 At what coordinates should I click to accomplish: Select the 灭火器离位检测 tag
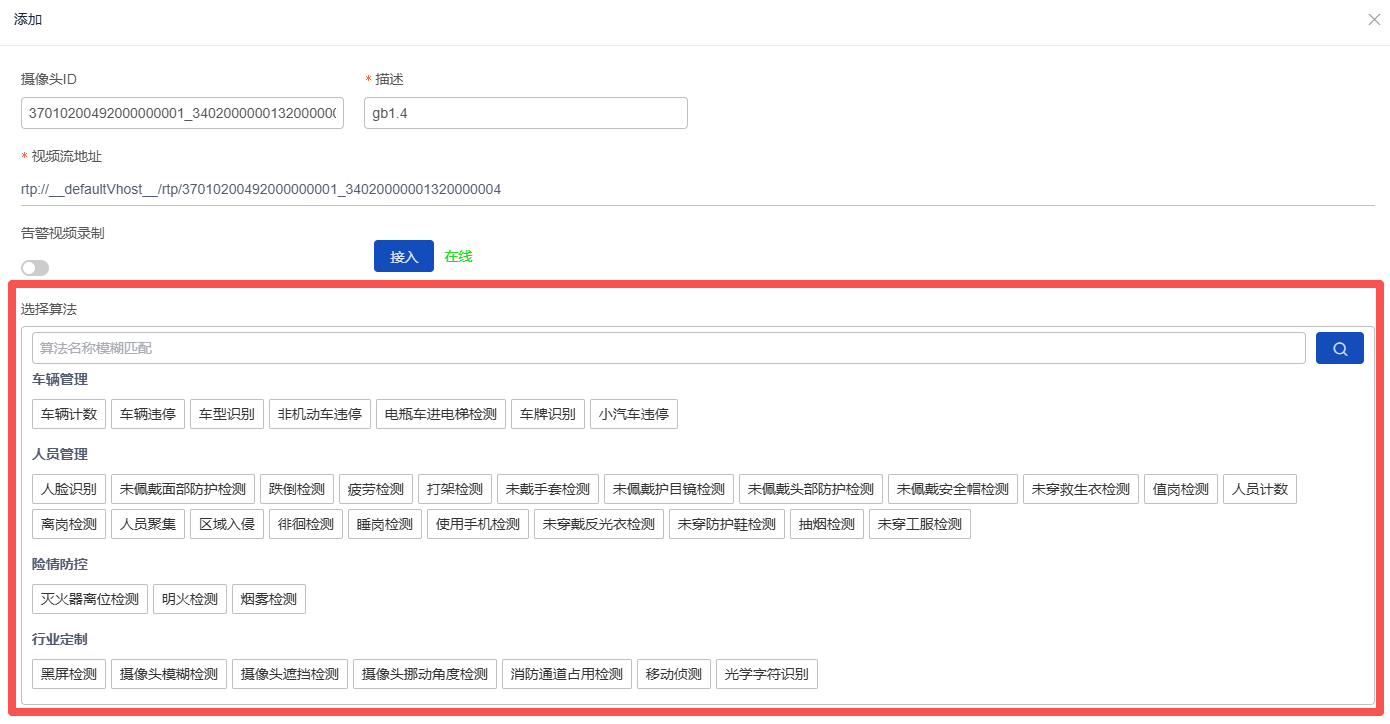[90, 599]
